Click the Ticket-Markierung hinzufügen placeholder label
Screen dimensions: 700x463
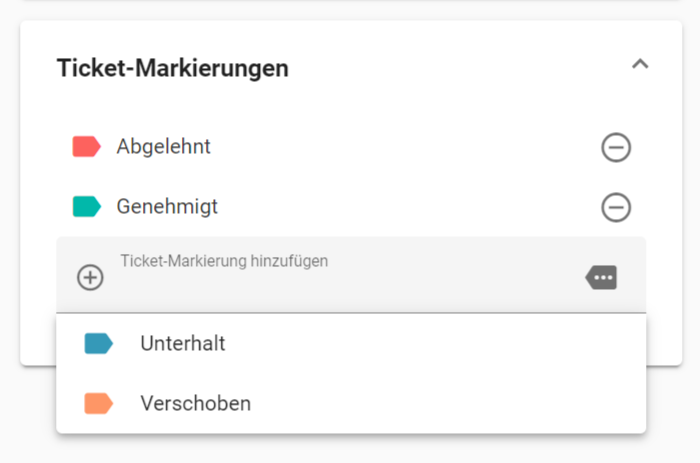coord(224,261)
